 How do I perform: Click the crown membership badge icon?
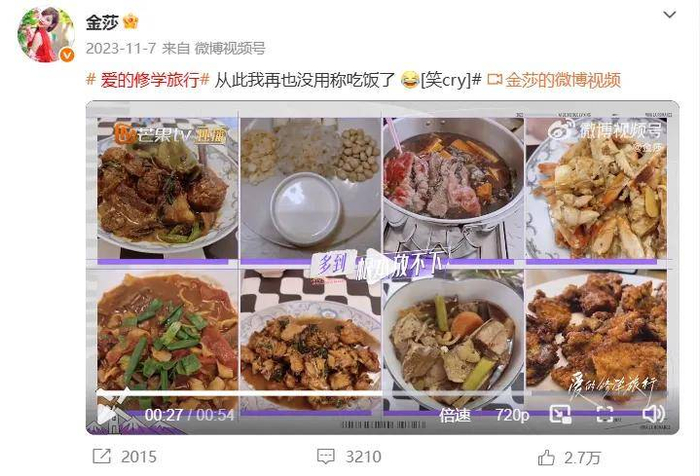point(130,21)
